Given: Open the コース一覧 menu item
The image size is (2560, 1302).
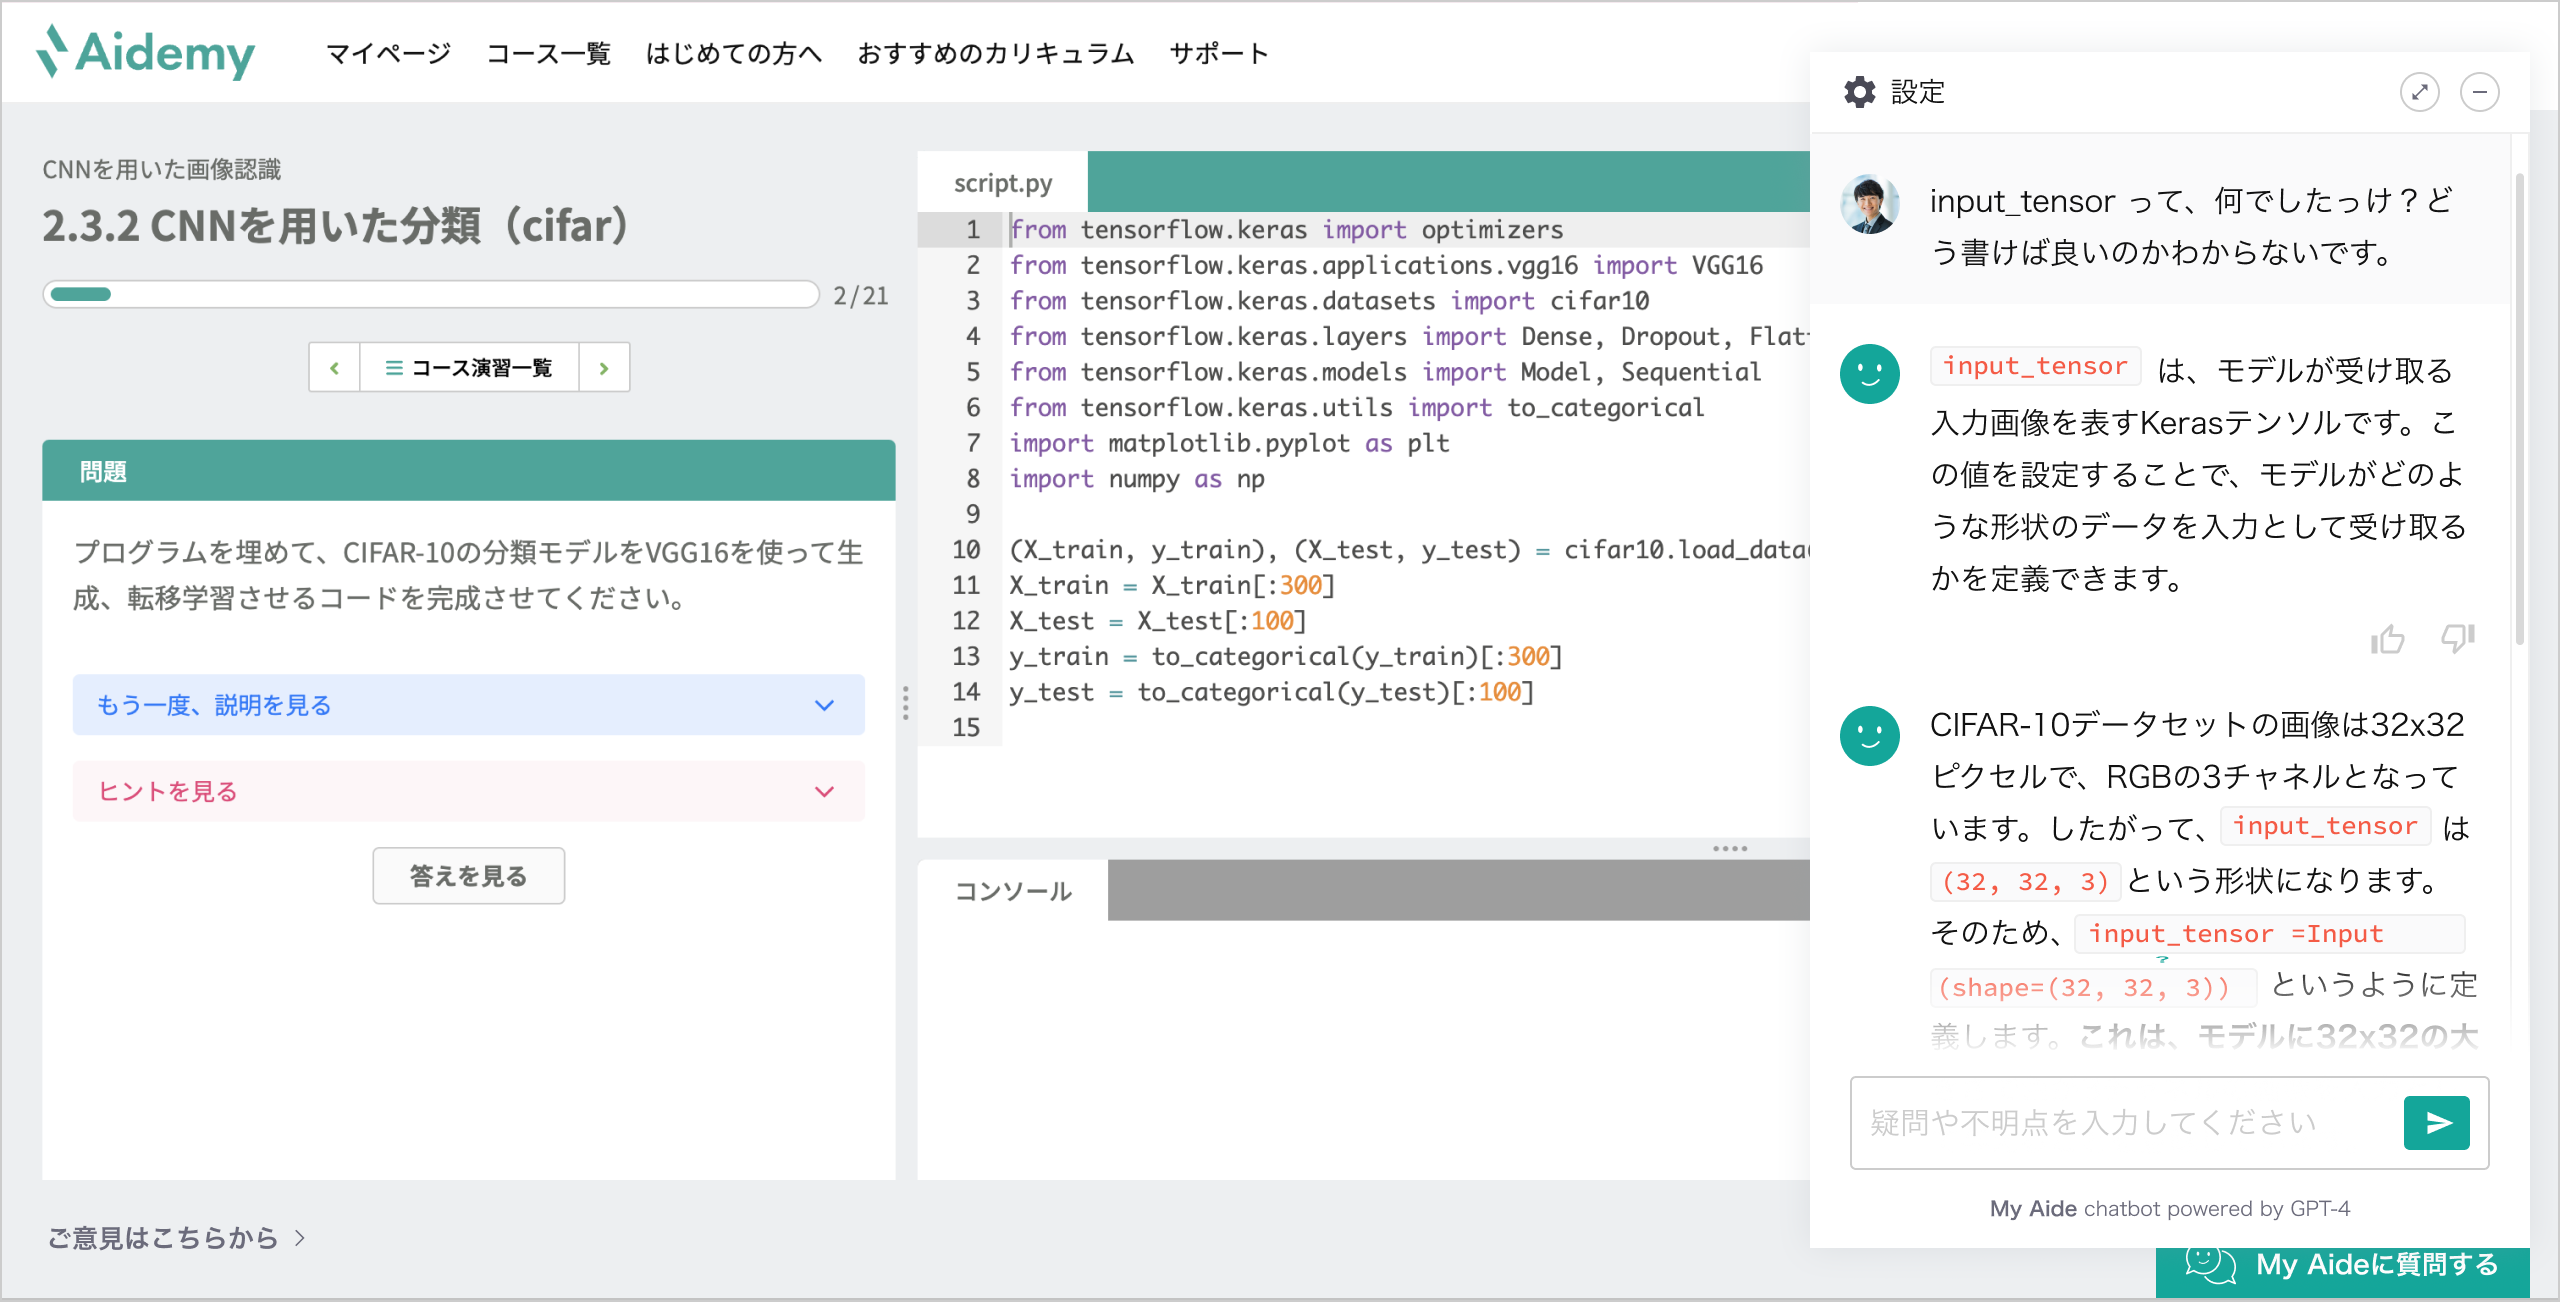Looking at the screenshot, I should tap(550, 53).
